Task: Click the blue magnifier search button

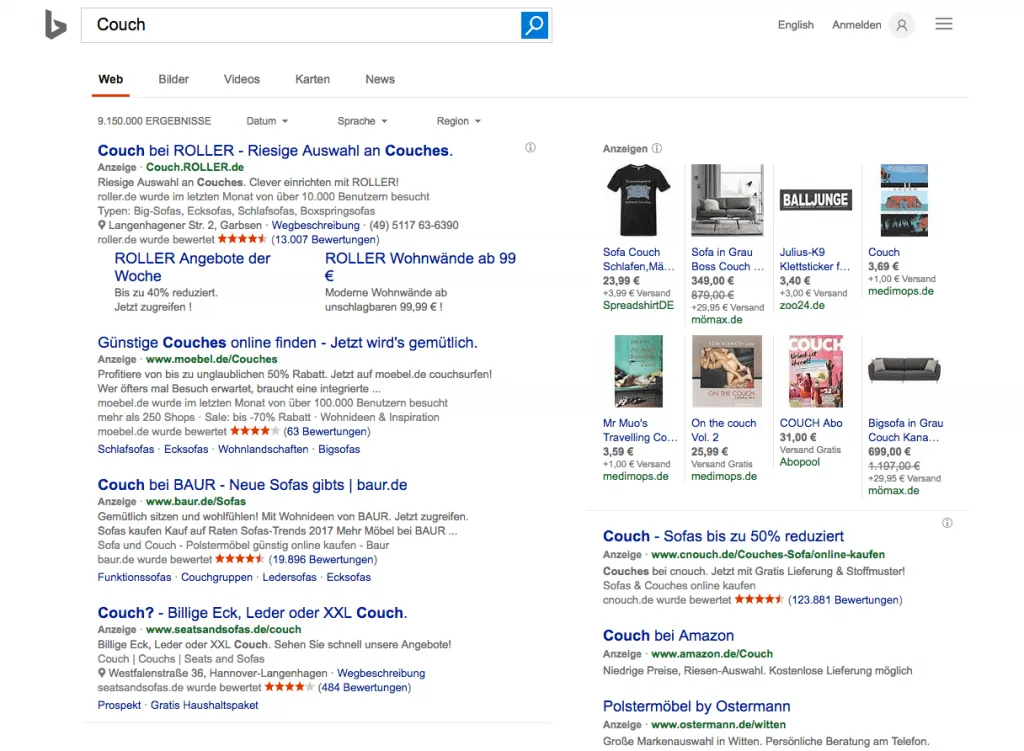Action: coord(534,25)
